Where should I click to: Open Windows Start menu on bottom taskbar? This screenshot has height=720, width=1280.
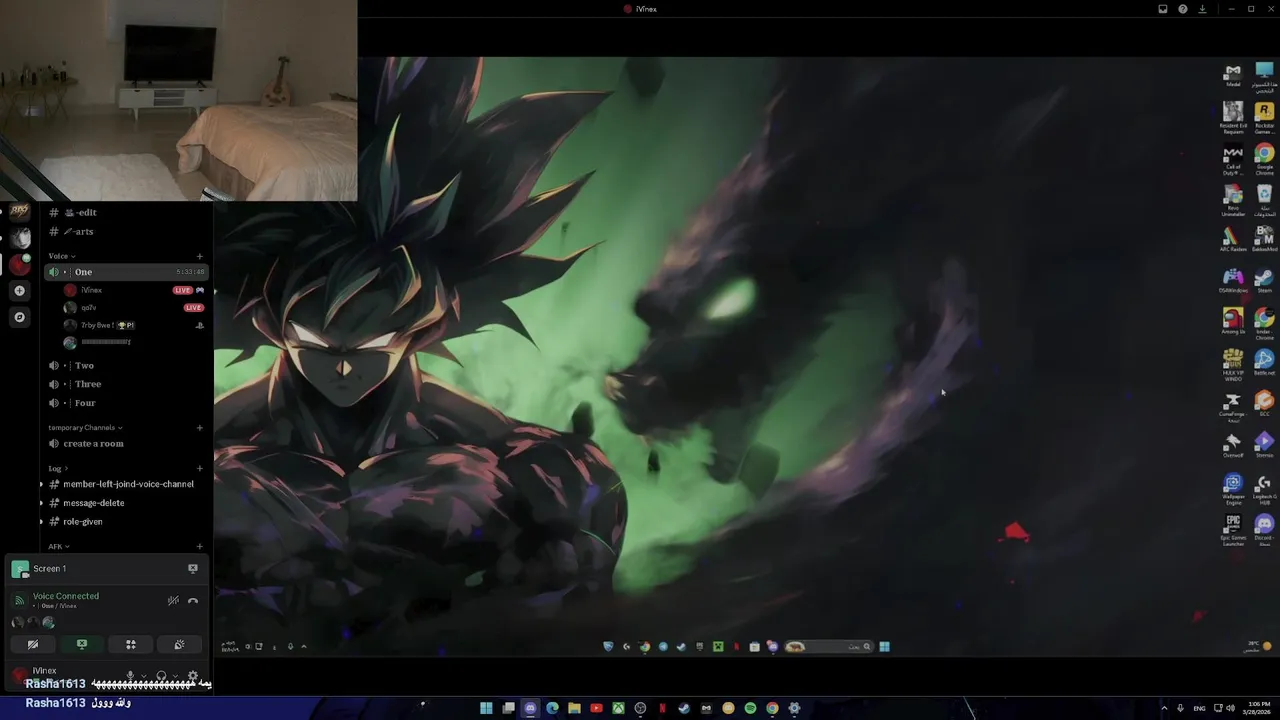[486, 708]
